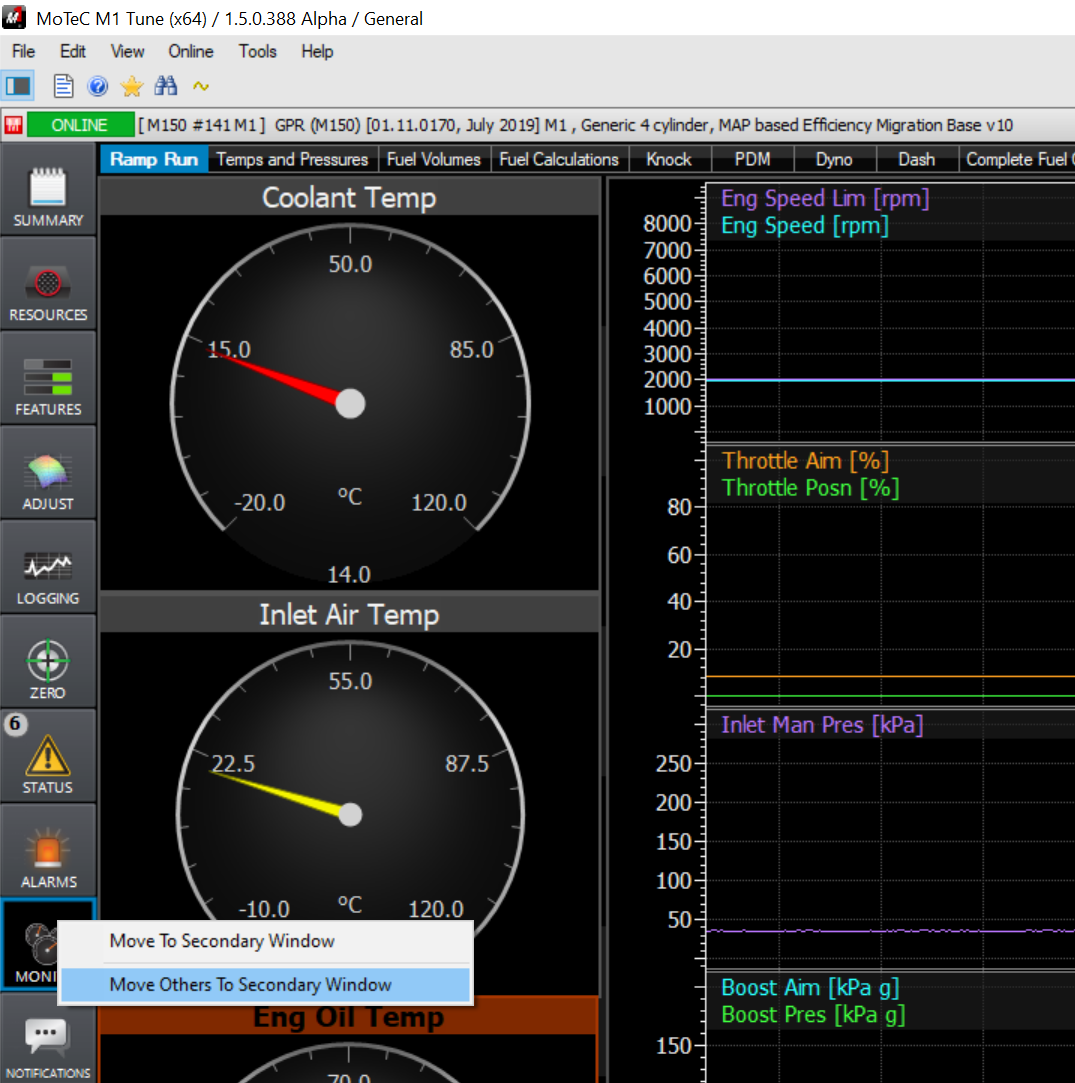Open the Tools menu
Viewport: 1075px width, 1083px height.
[257, 51]
